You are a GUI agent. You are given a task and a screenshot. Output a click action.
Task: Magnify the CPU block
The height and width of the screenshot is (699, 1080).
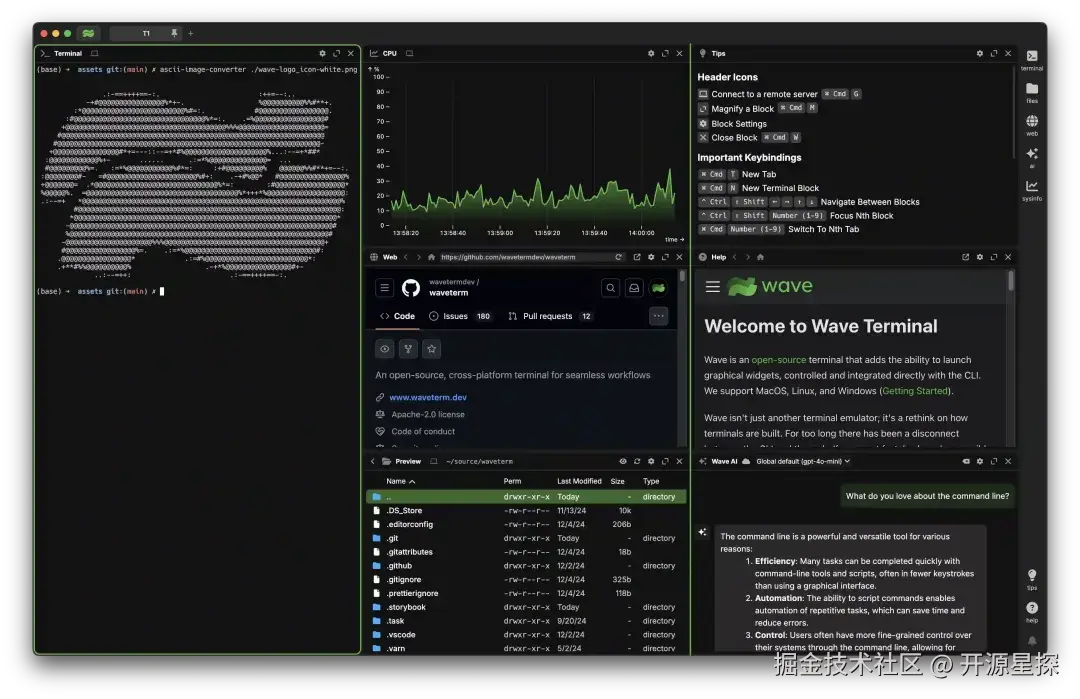click(665, 53)
